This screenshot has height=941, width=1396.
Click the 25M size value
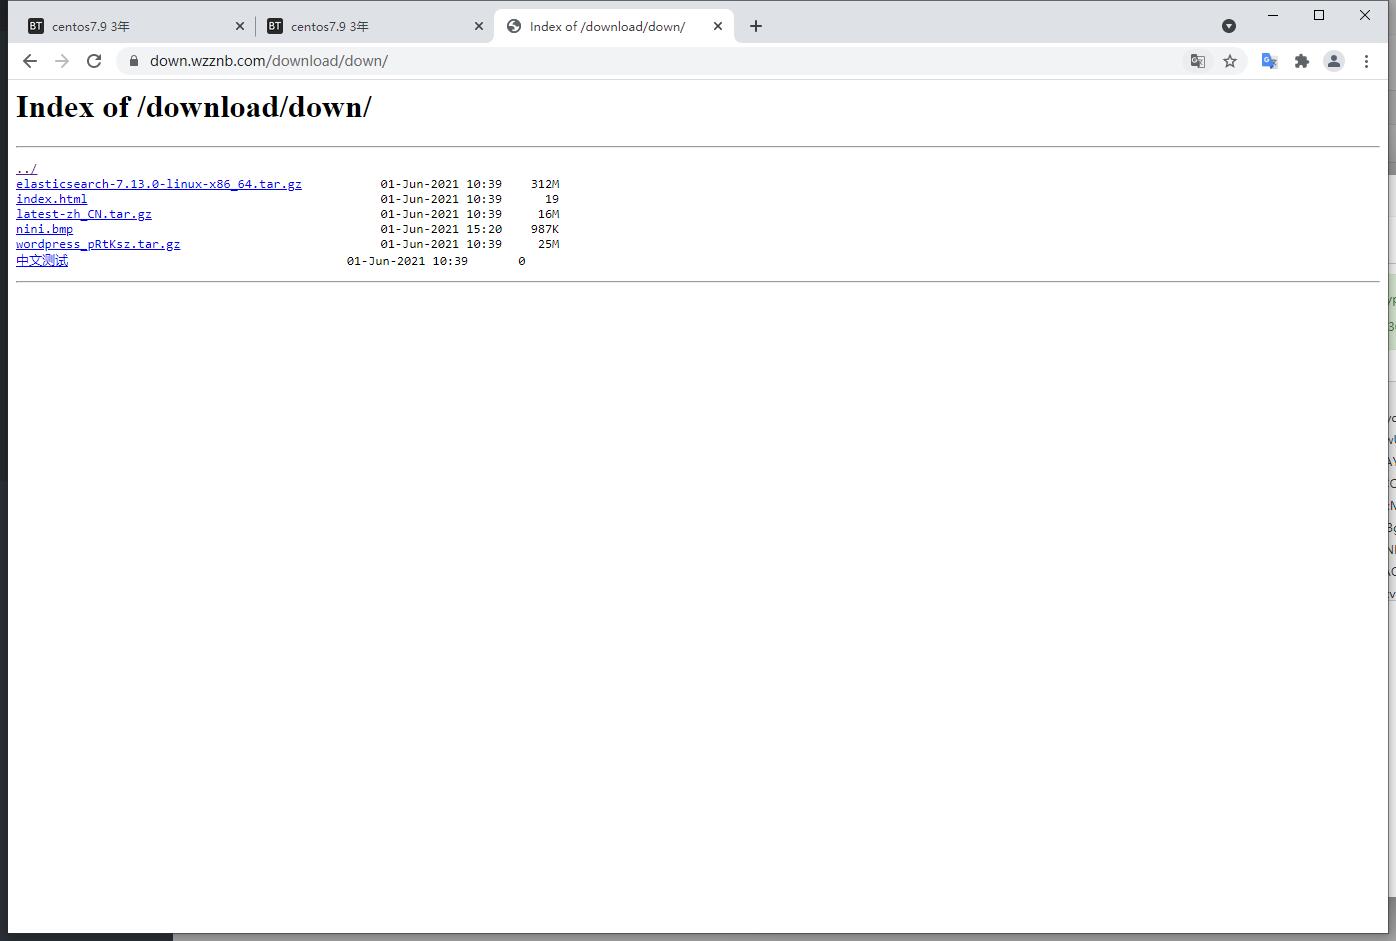pyautogui.click(x=548, y=244)
